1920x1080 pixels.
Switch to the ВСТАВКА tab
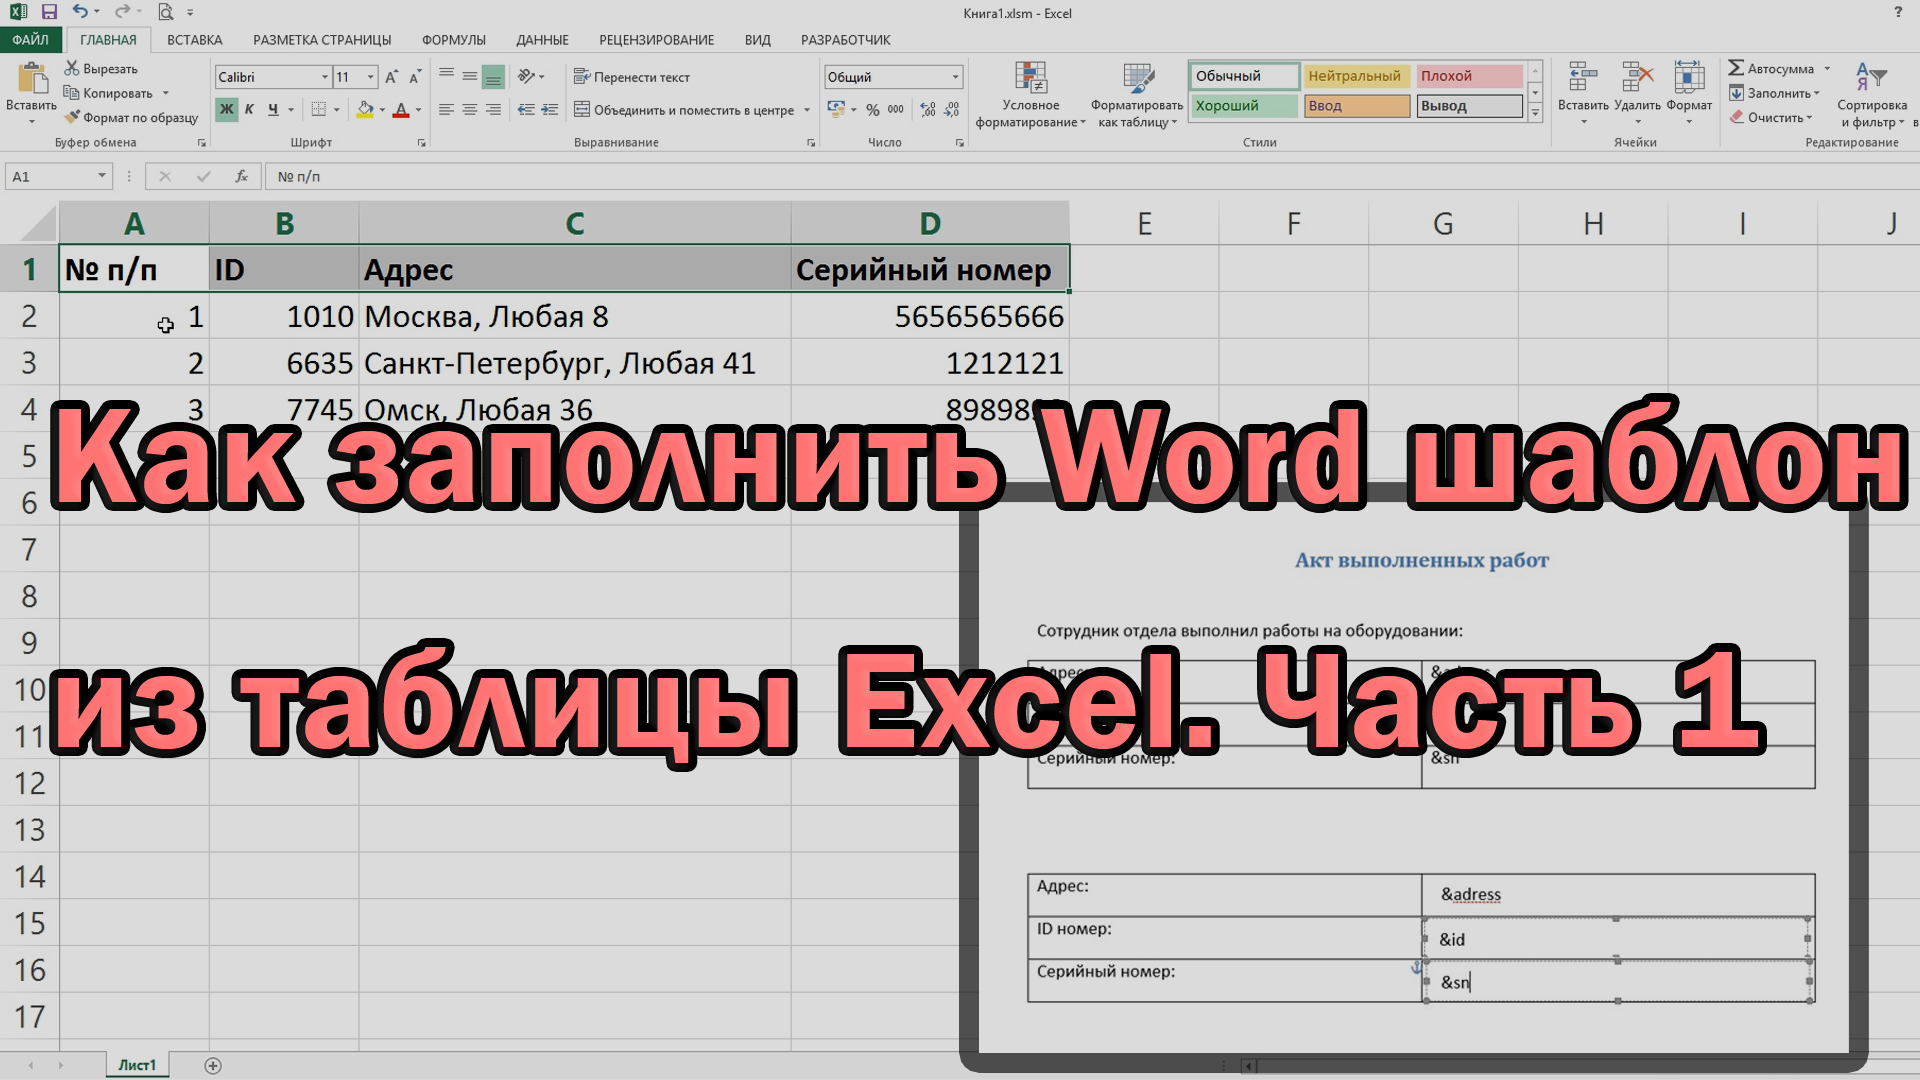point(194,40)
